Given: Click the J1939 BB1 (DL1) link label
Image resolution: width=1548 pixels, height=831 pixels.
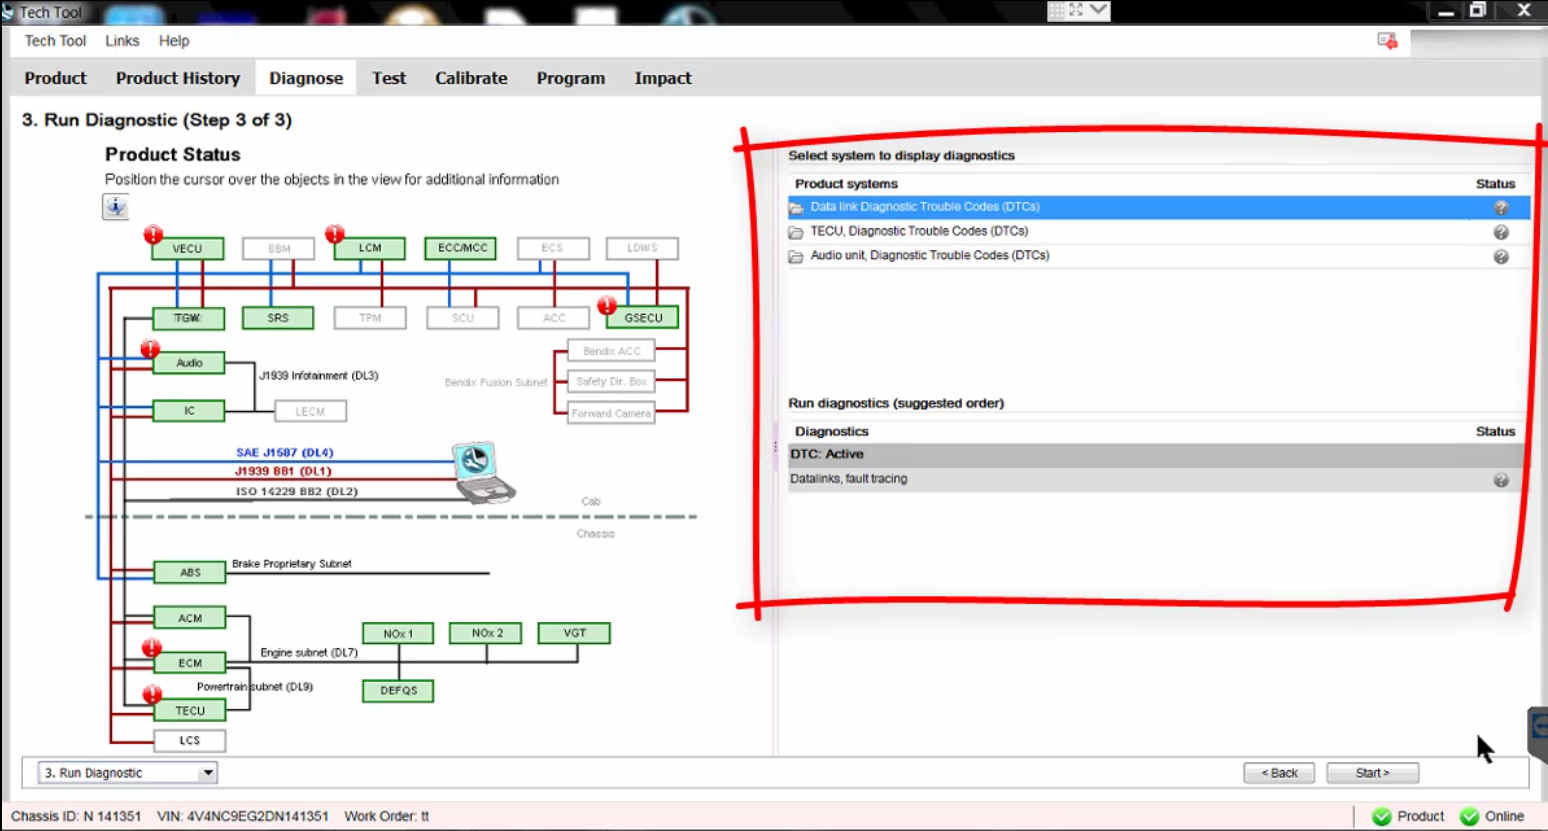Looking at the screenshot, I should coord(283,471).
